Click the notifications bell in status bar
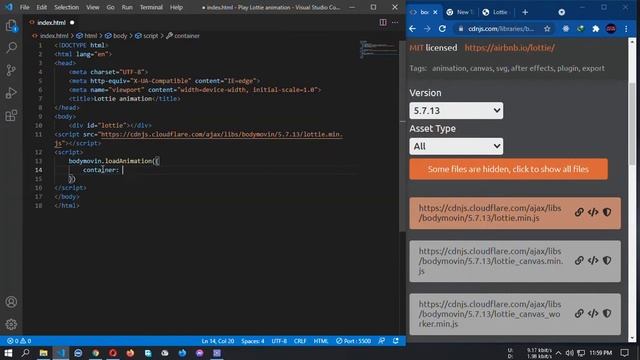The height and width of the screenshot is (360, 640). (x=396, y=341)
